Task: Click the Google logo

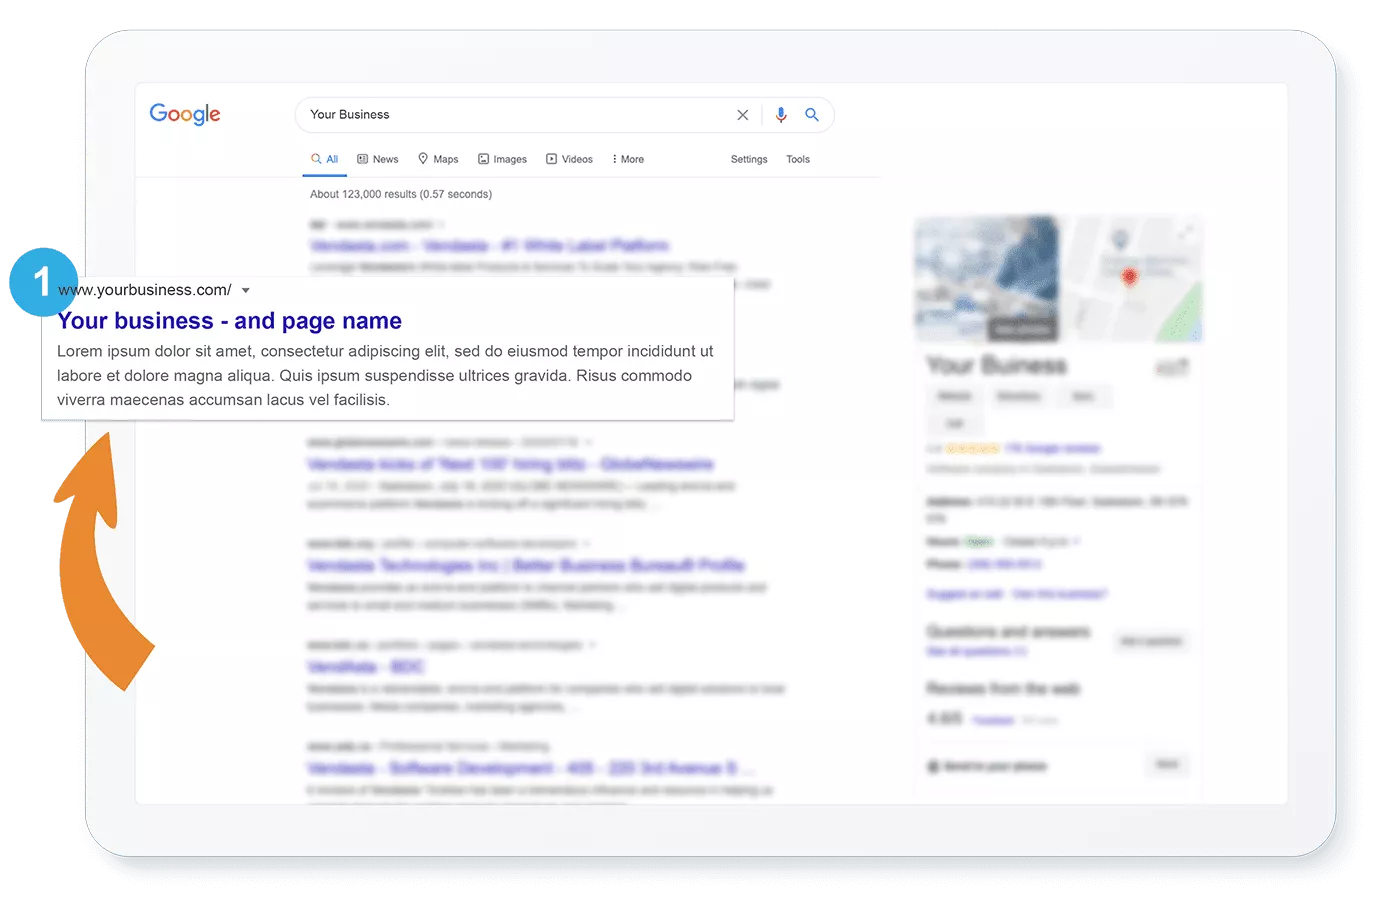Action: [x=184, y=114]
